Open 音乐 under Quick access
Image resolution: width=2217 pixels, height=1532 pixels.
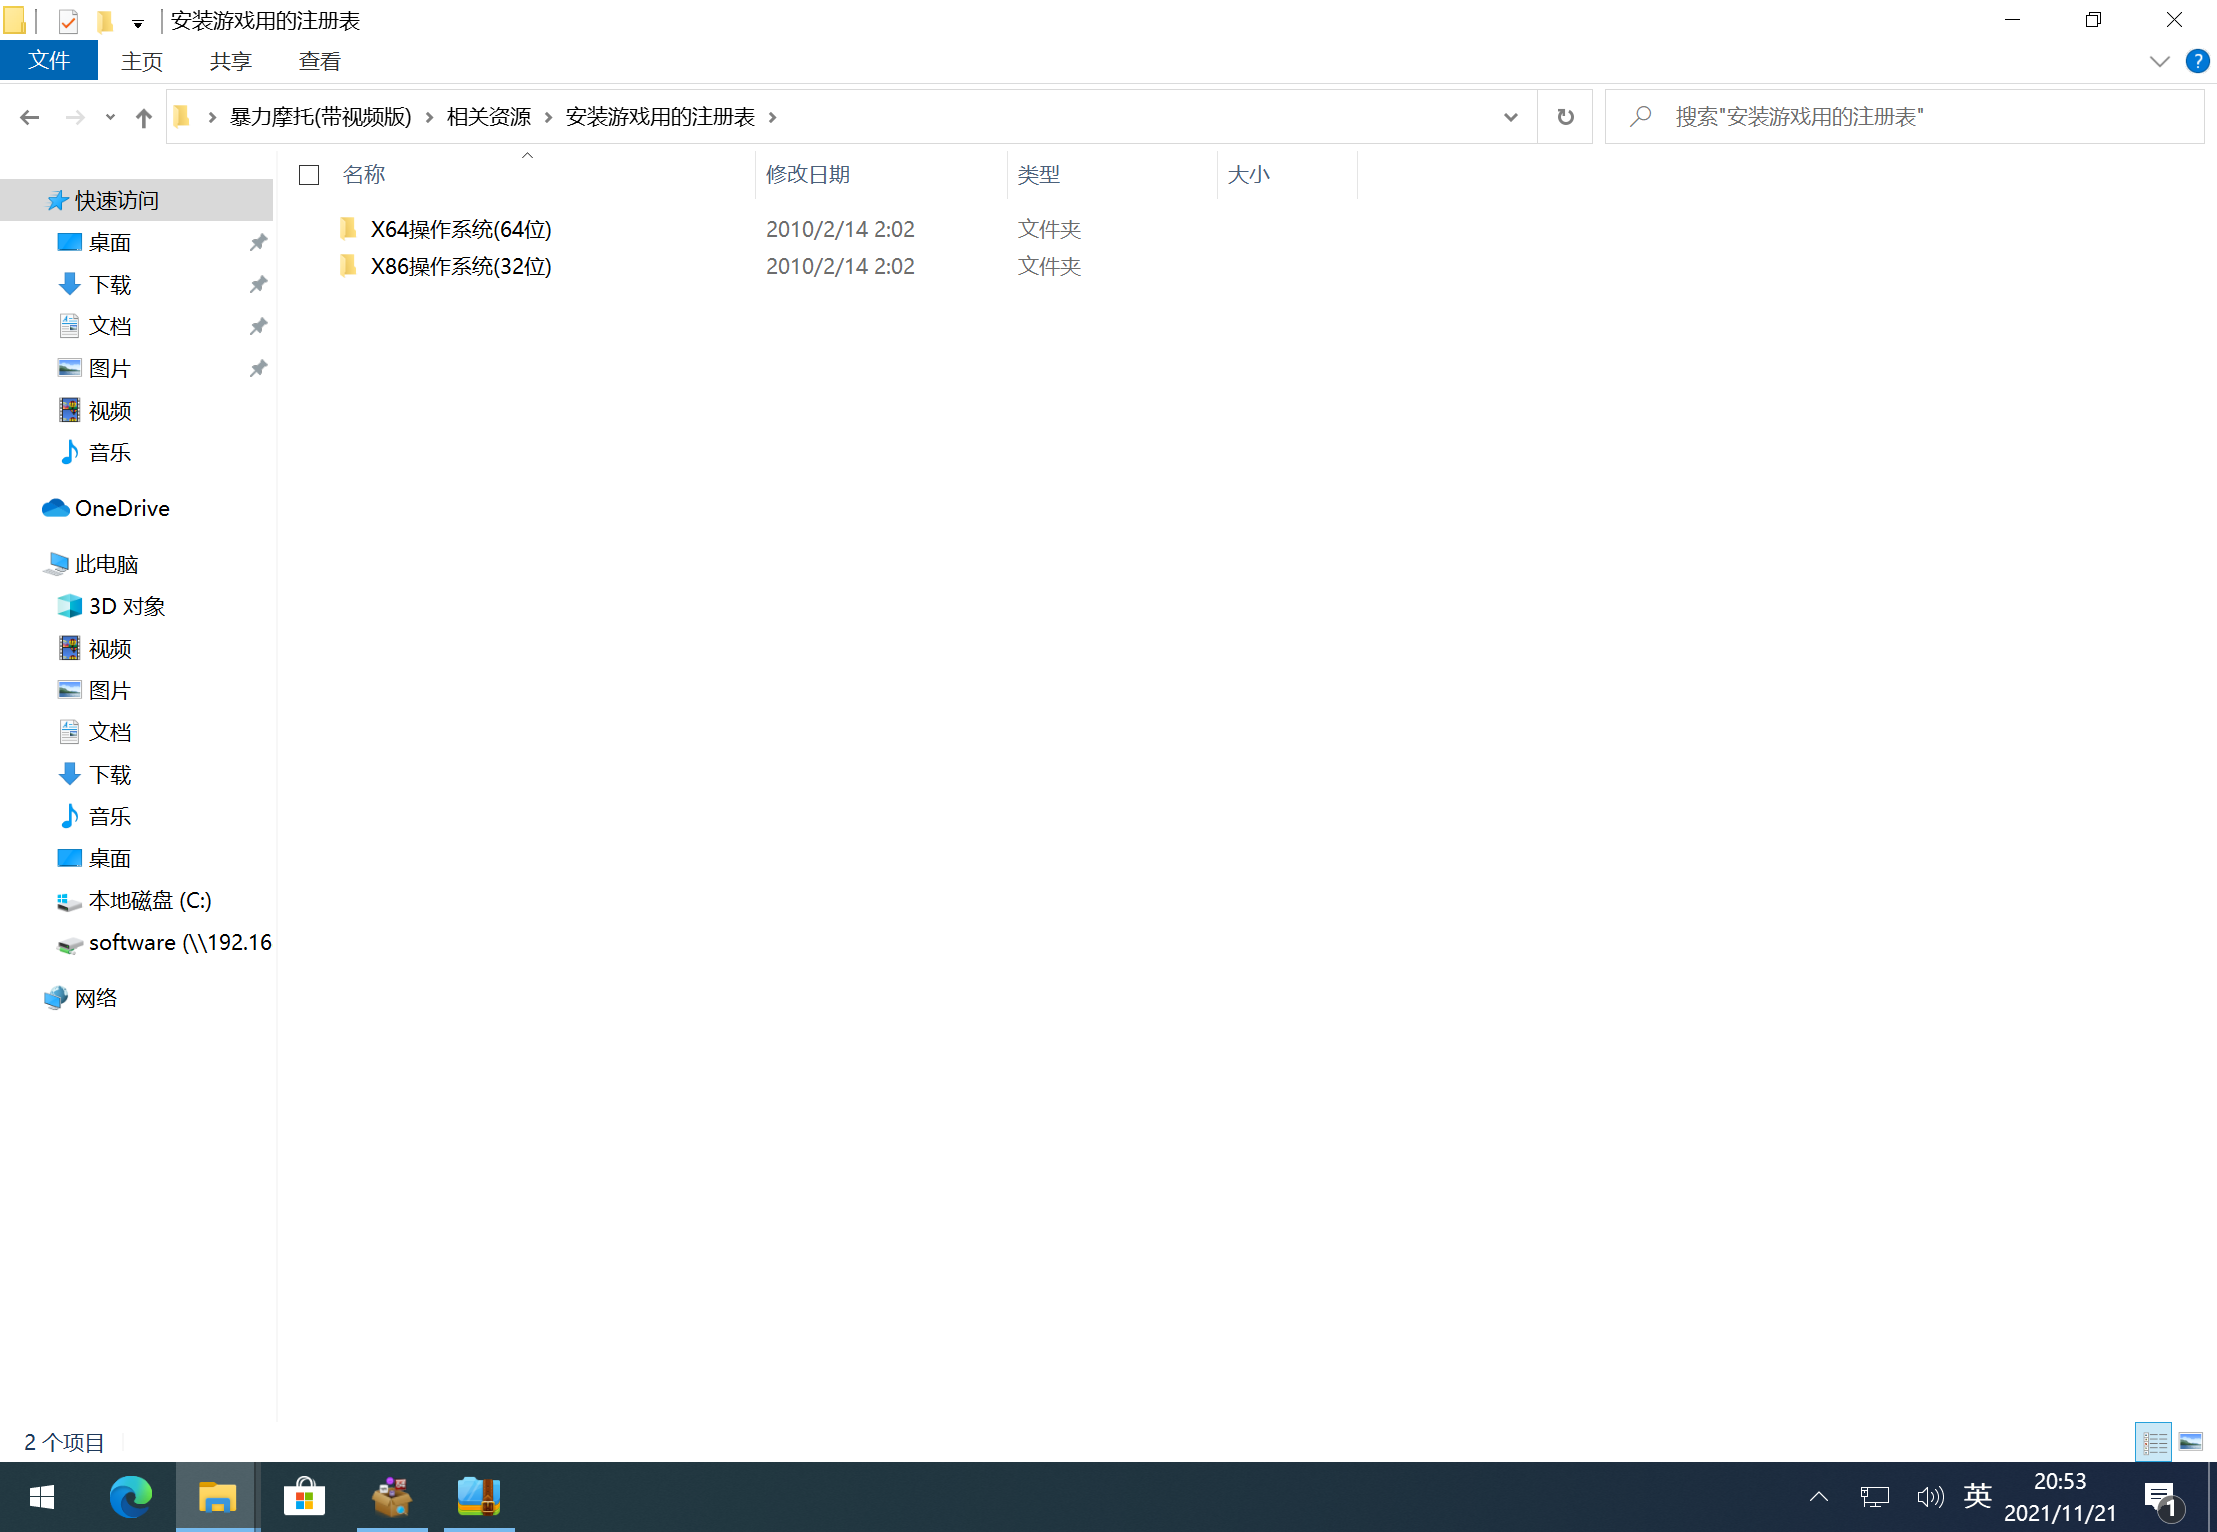[110, 452]
